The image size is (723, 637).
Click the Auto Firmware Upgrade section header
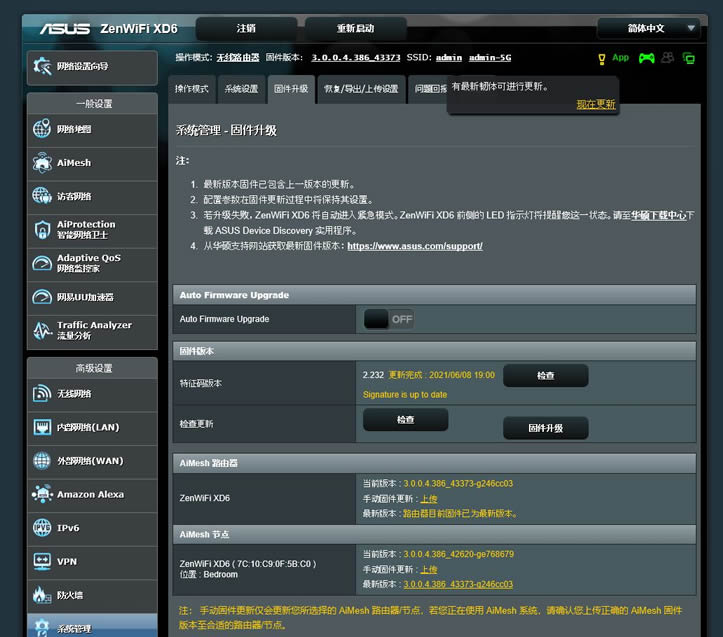click(434, 295)
